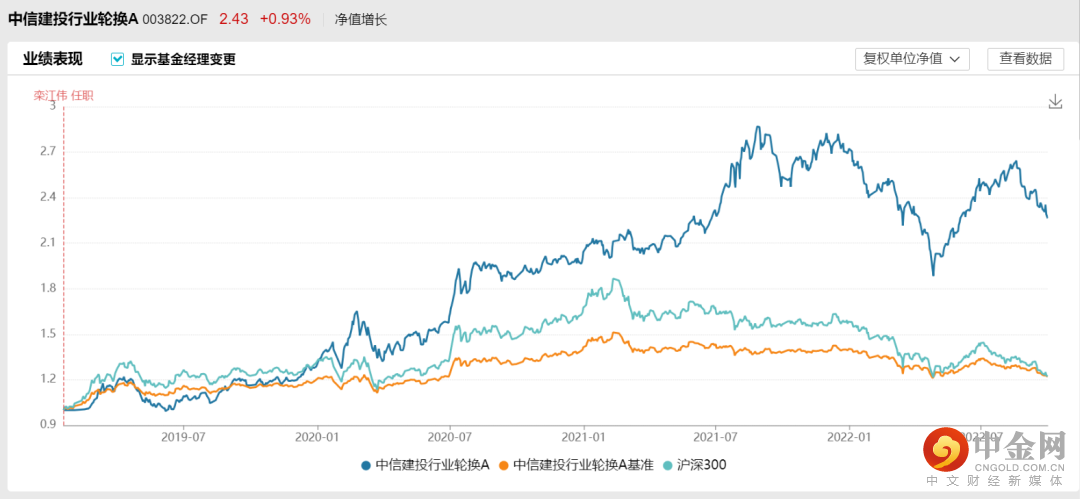1080x499 pixels.
Task: Click the 中金网 logo icon
Action: [x=944, y=450]
